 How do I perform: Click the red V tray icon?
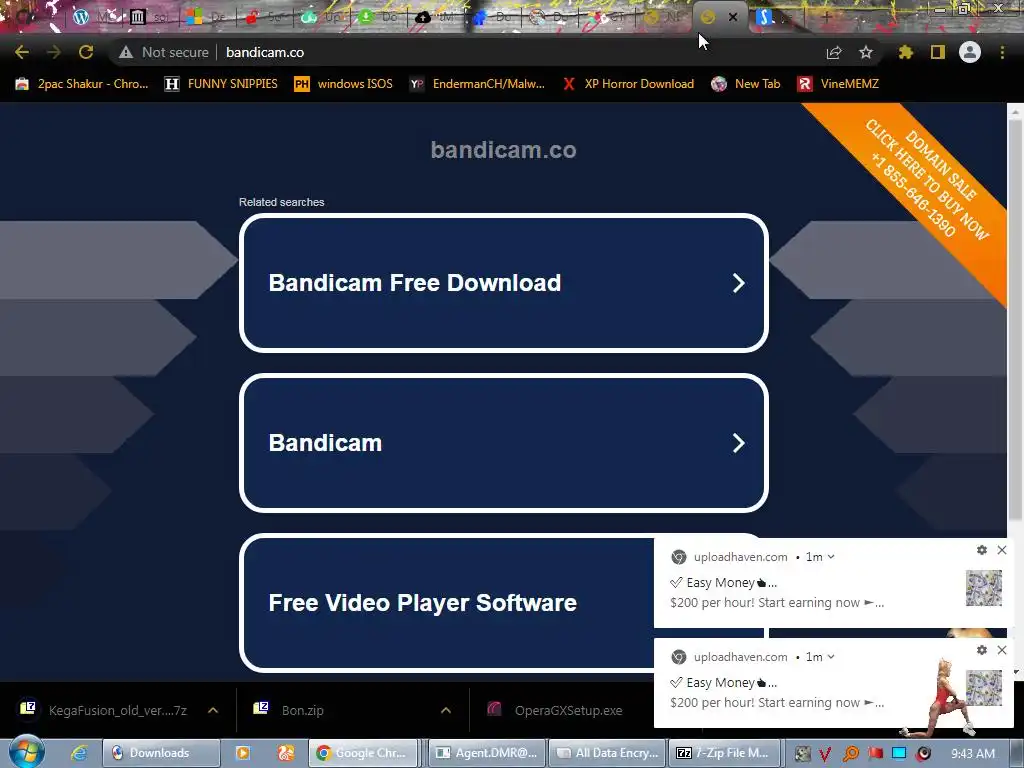click(825, 754)
